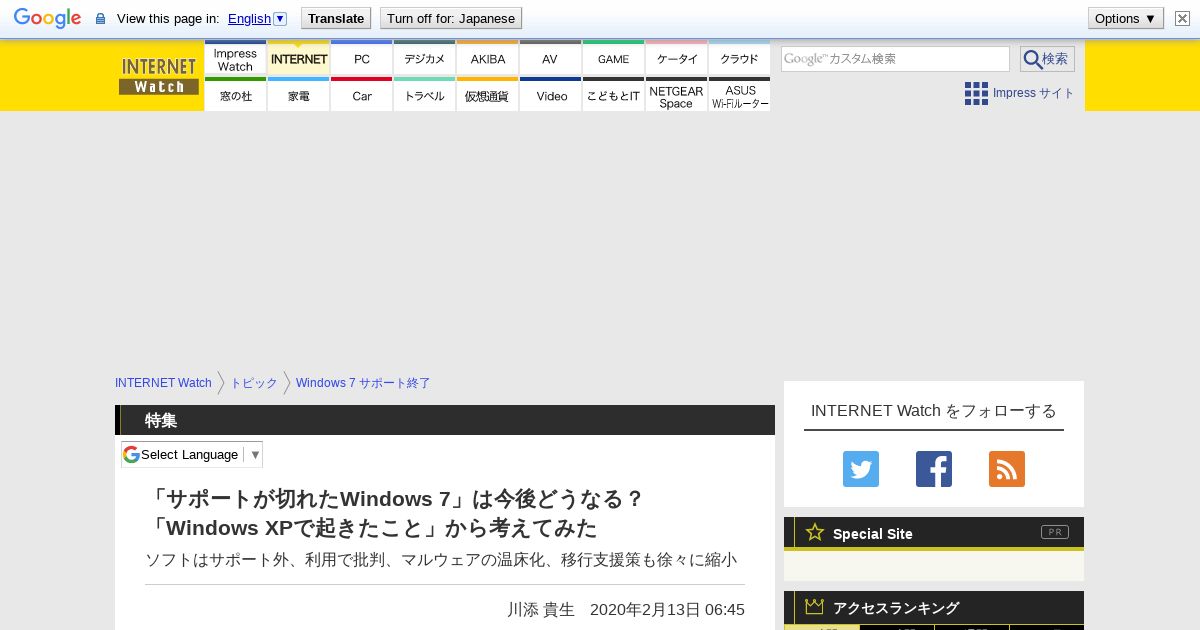This screenshot has width=1200, height=630.
Task: Click the article headline about Windows 7
Action: (x=395, y=513)
